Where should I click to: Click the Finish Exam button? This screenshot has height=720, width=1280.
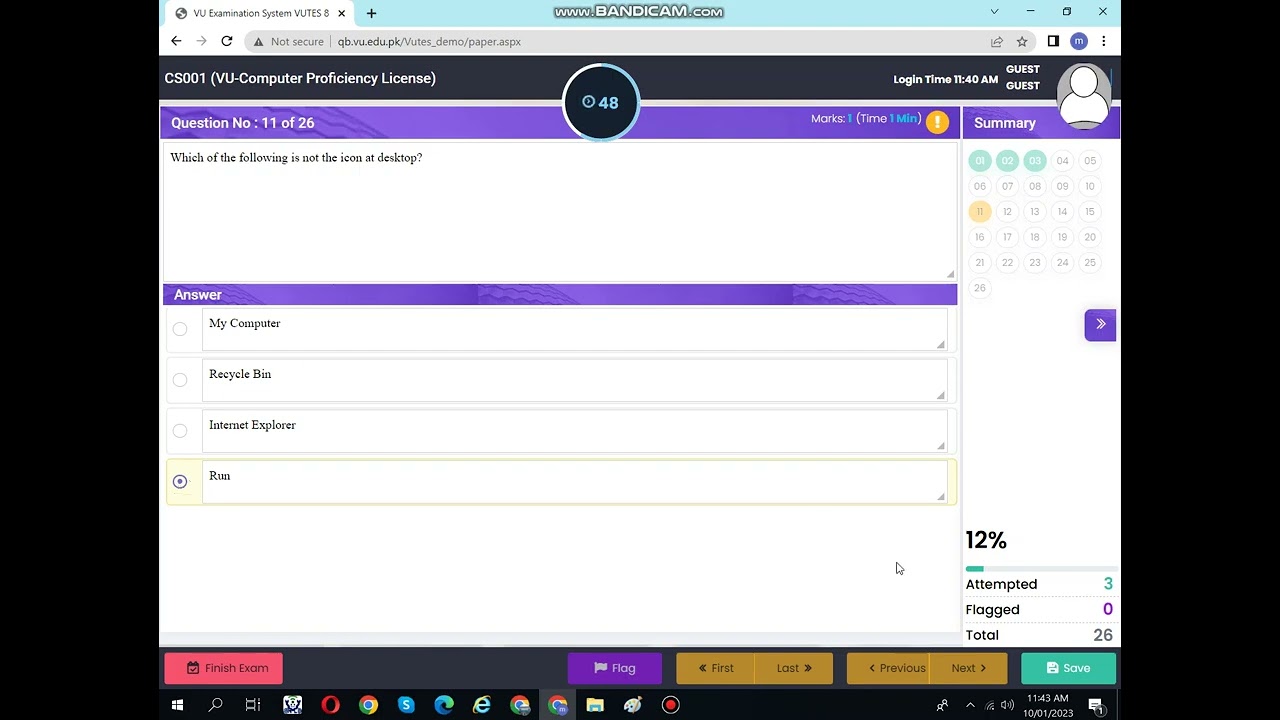point(224,668)
